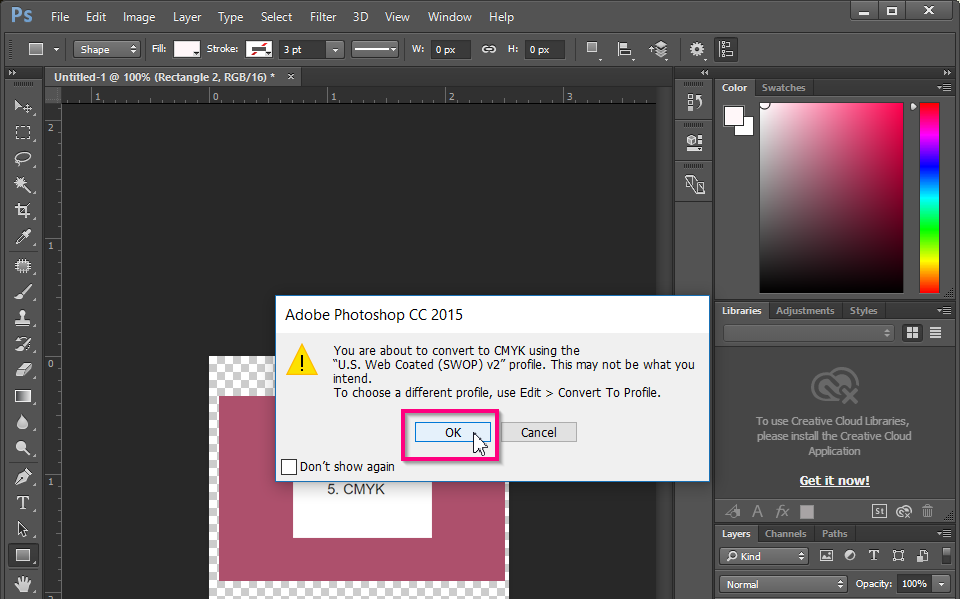Select the Lasso tool
Screen dimensions: 960x599
22,158
